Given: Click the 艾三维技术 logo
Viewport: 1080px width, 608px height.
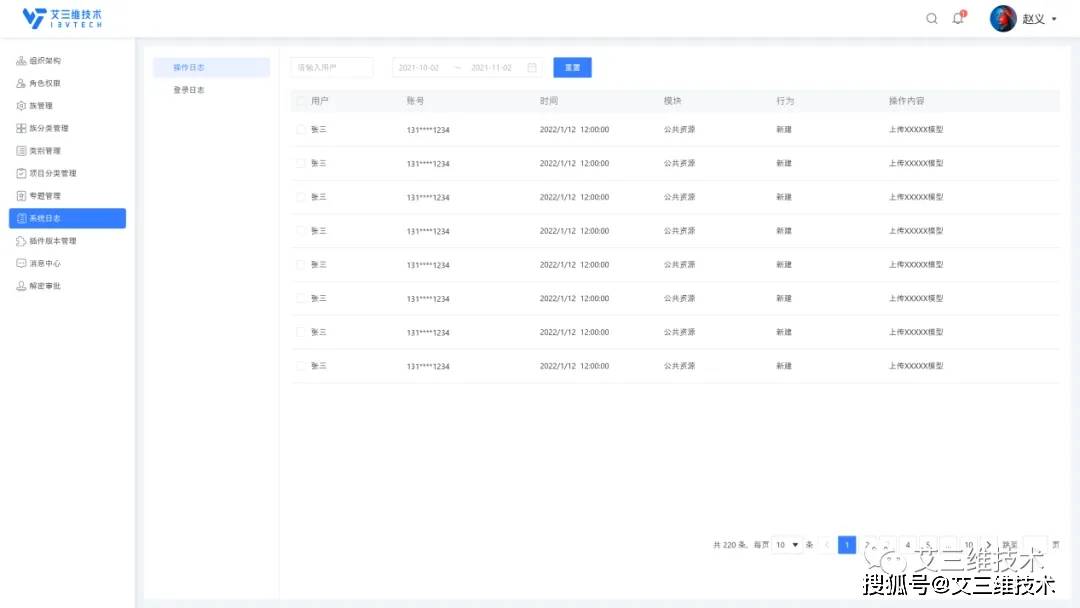Looking at the screenshot, I should pyautogui.click(x=62, y=19).
